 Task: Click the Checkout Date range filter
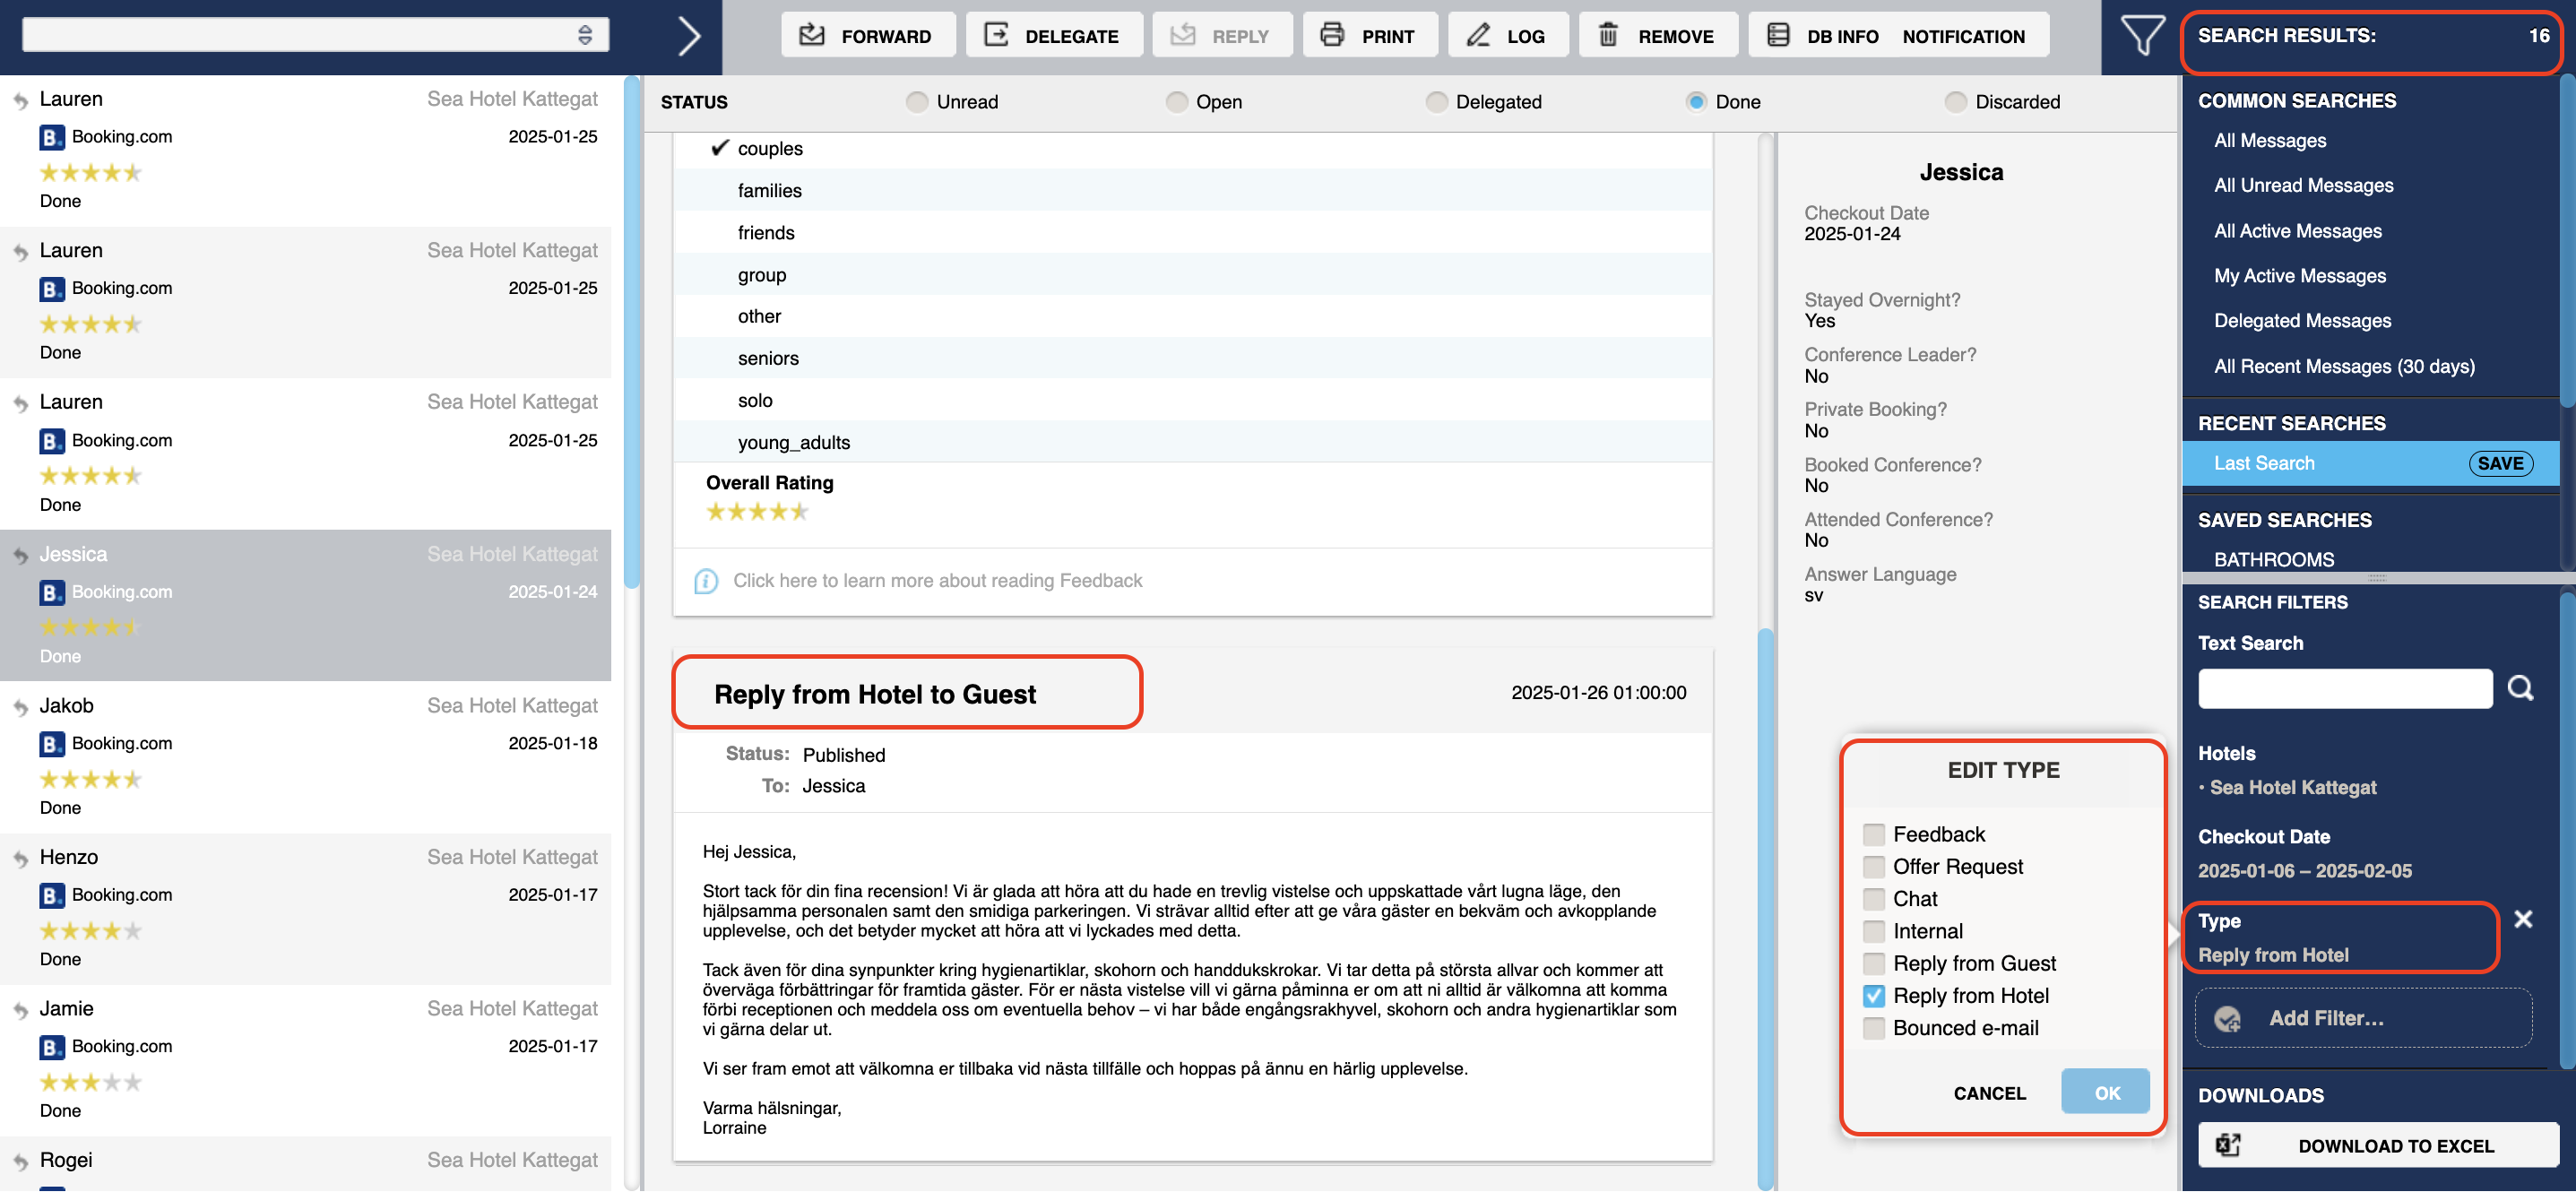click(2304, 871)
